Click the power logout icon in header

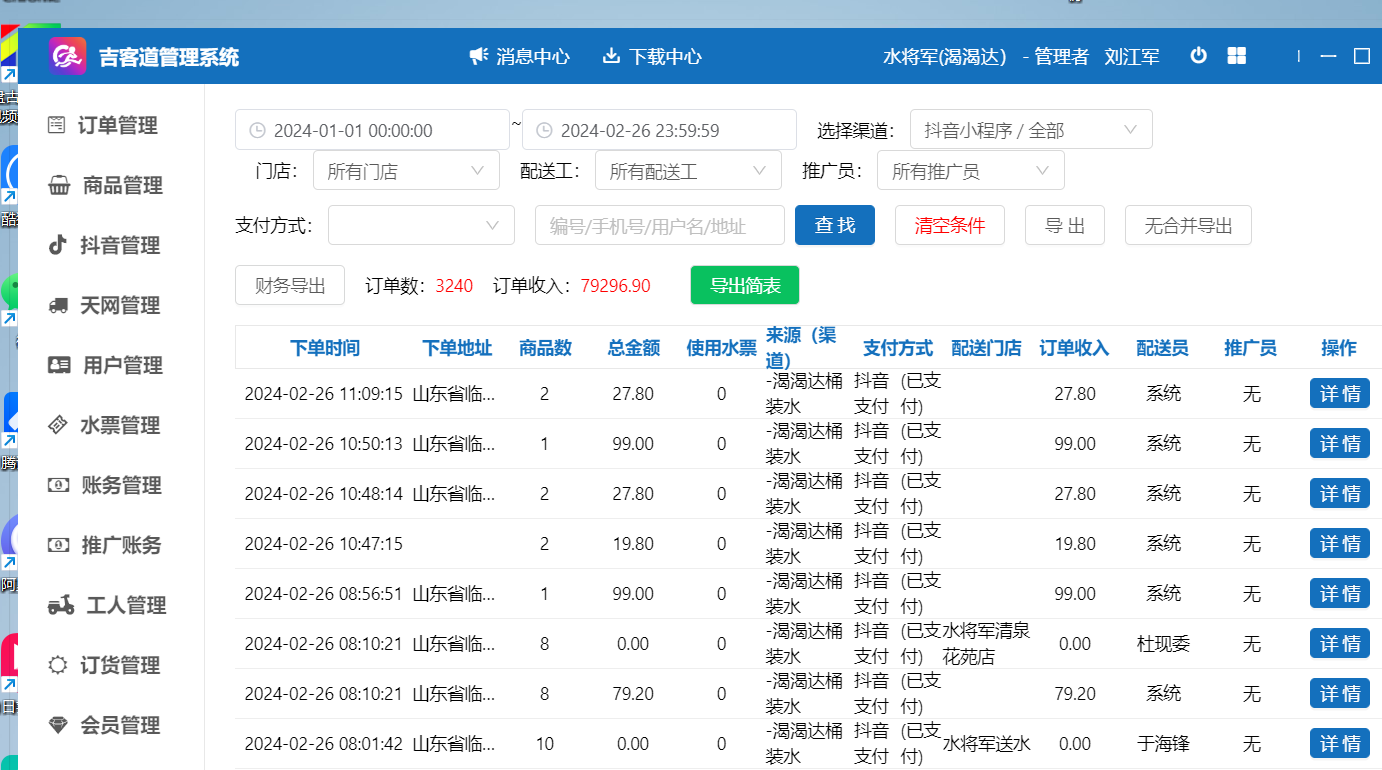tap(1198, 56)
